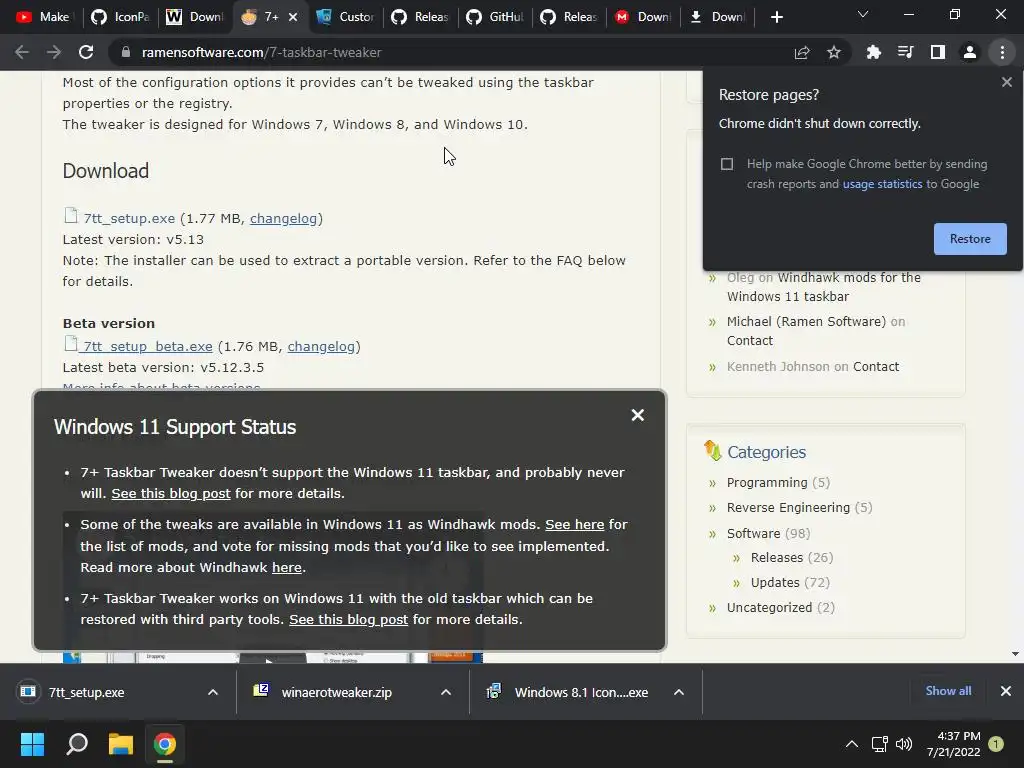Enable sending crash reports checkbox
Screen dimensions: 1024x768
click(727, 164)
